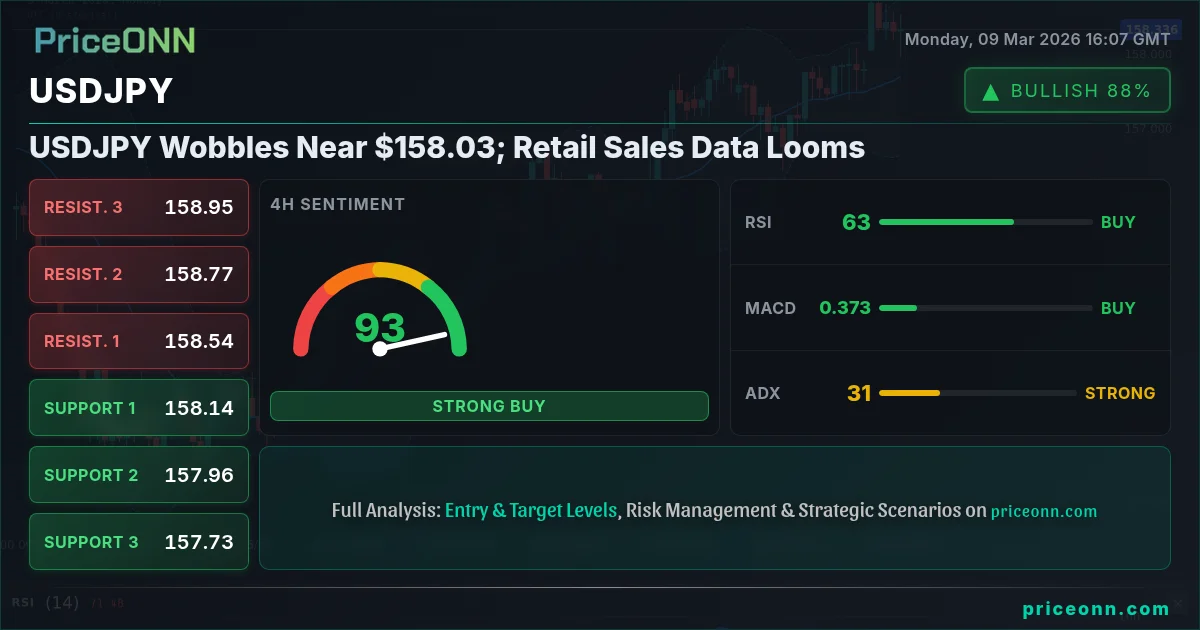Click the RSI progress bar

click(x=985, y=222)
